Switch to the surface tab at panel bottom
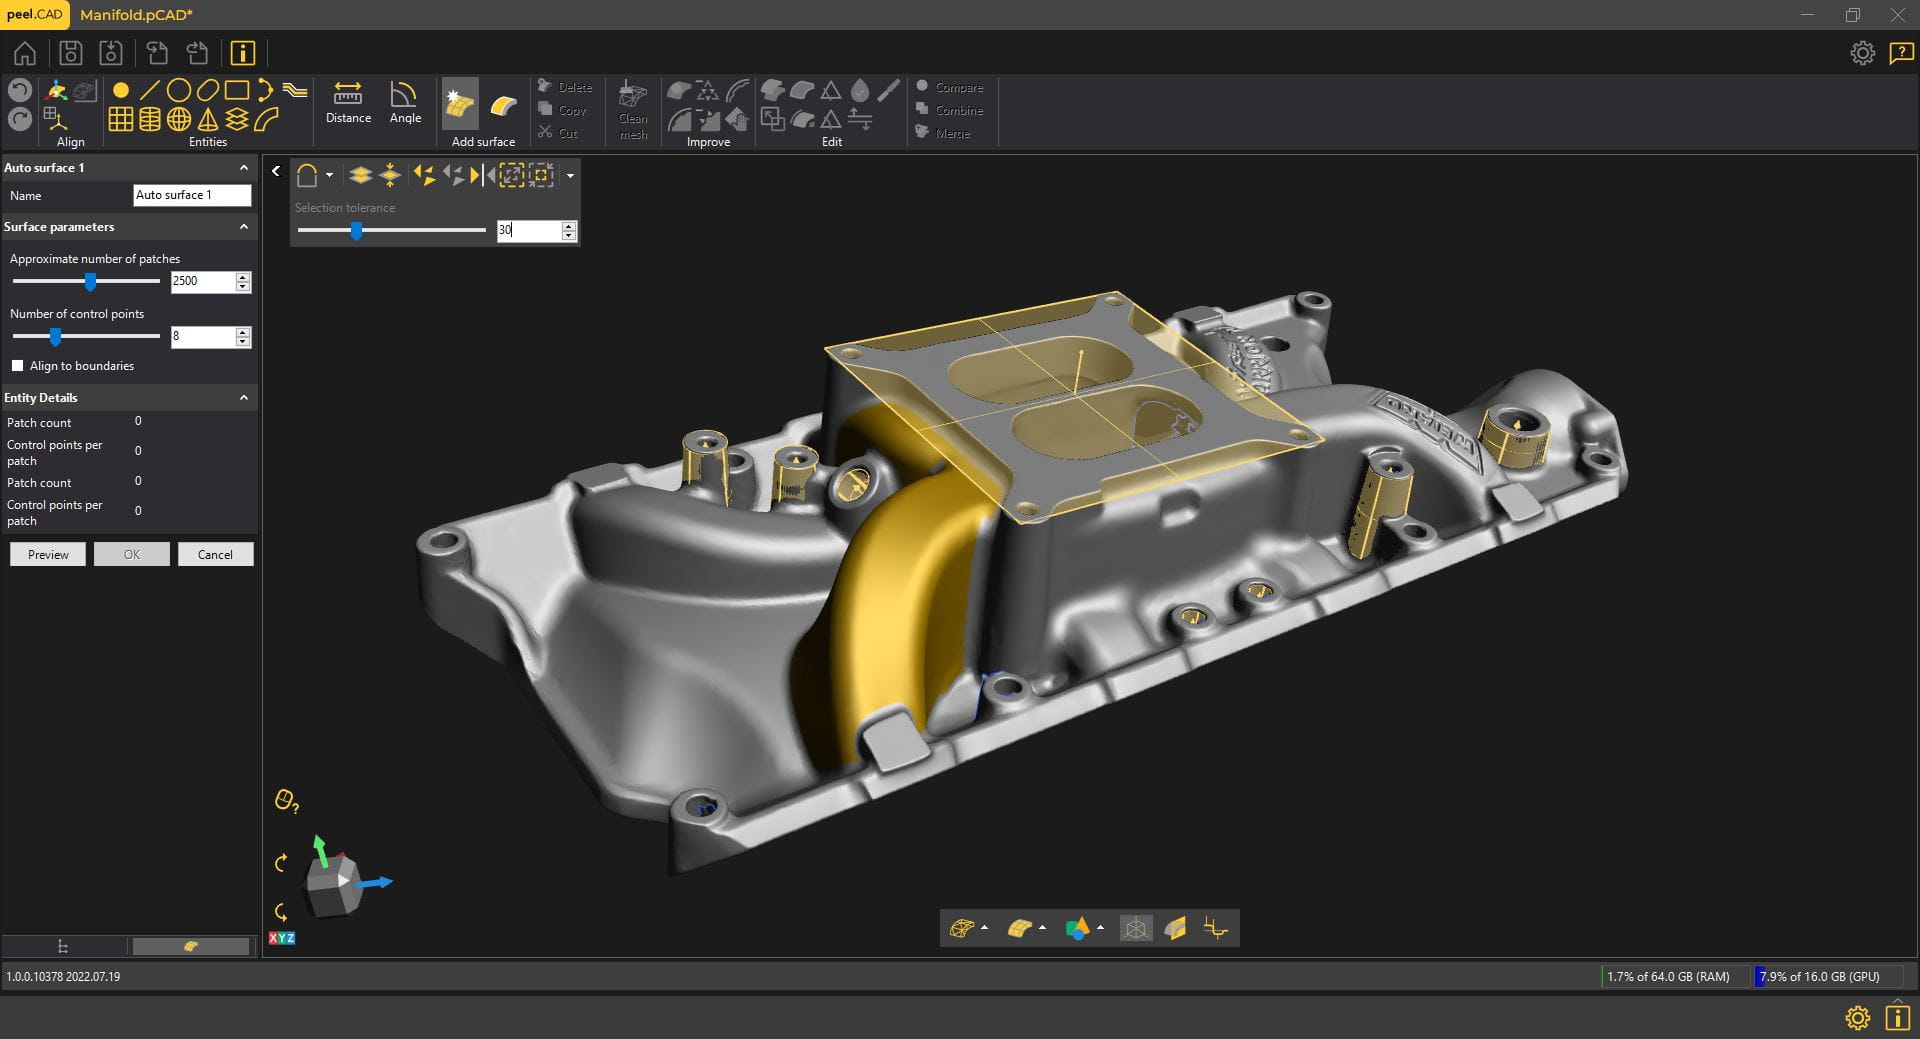The image size is (1920, 1039). pyautogui.click(x=190, y=946)
